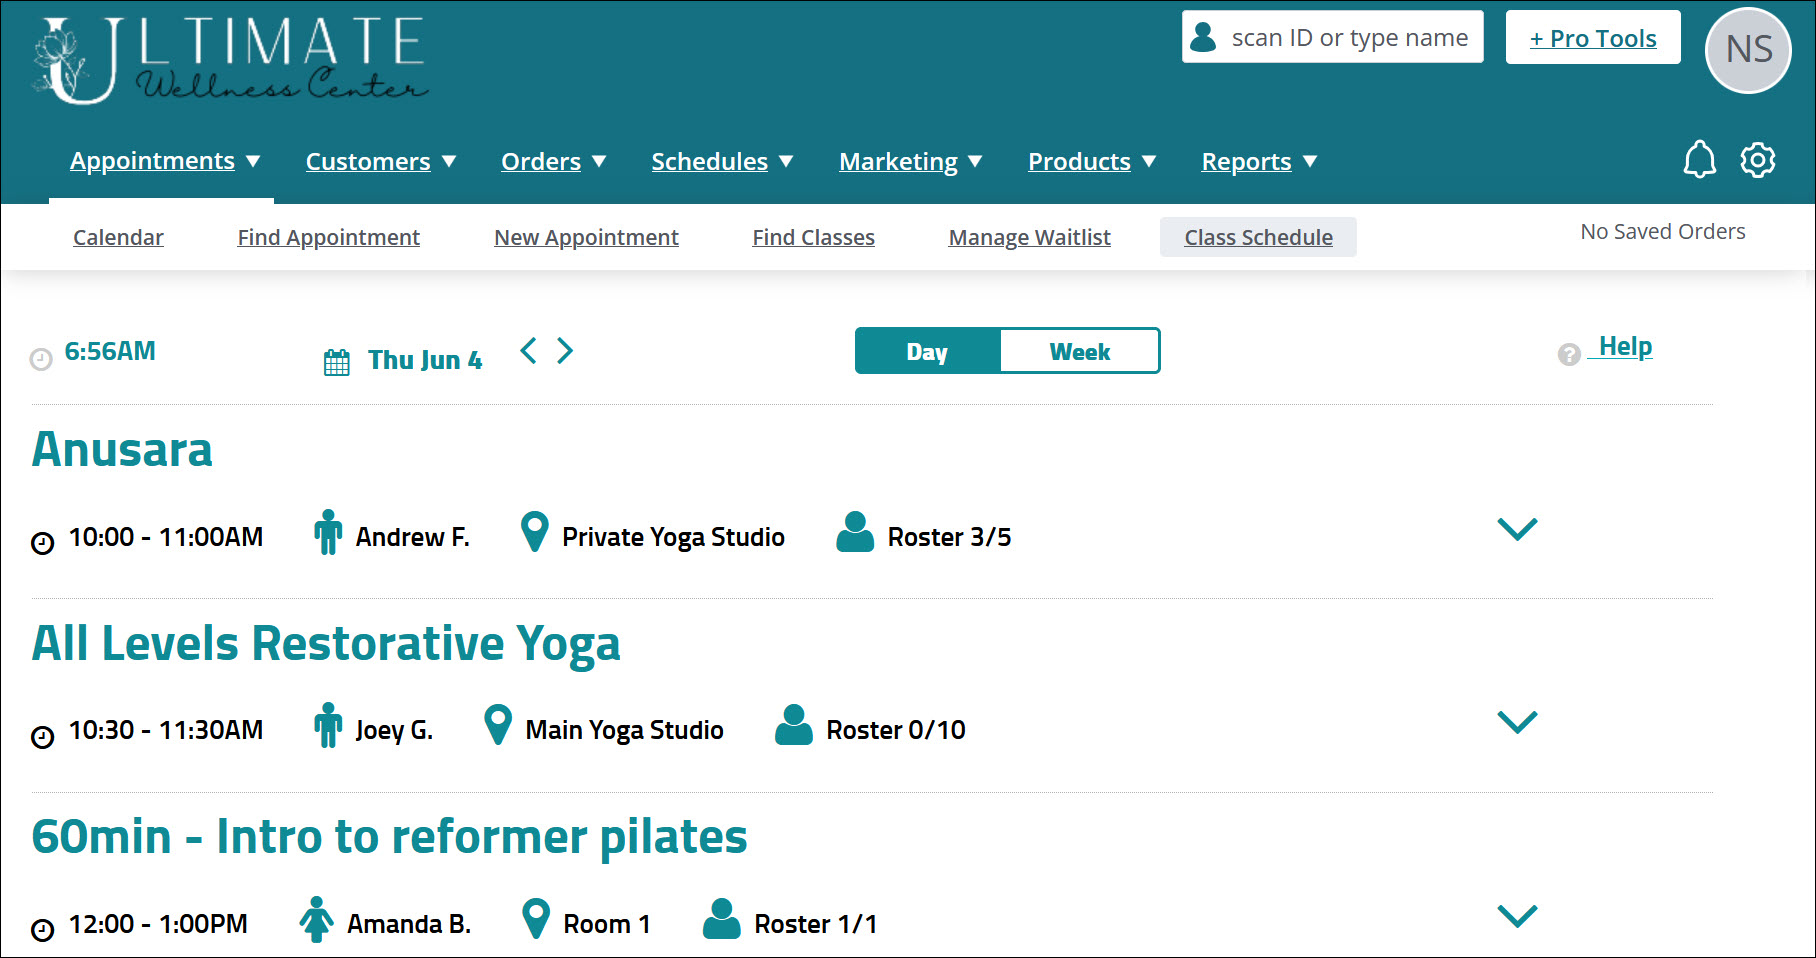This screenshot has height=958, width=1816.
Task: Click instructor icon next to Andrew F.
Action: [x=328, y=532]
